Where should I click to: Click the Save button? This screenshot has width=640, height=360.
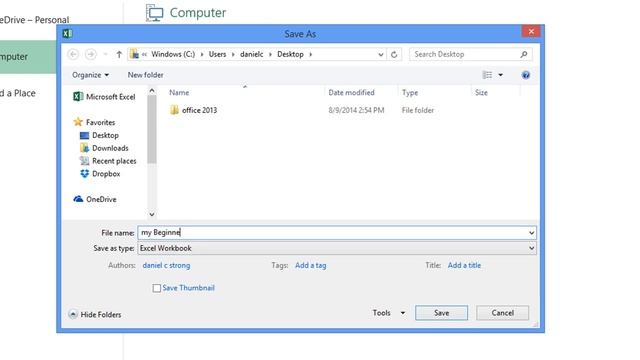441,313
